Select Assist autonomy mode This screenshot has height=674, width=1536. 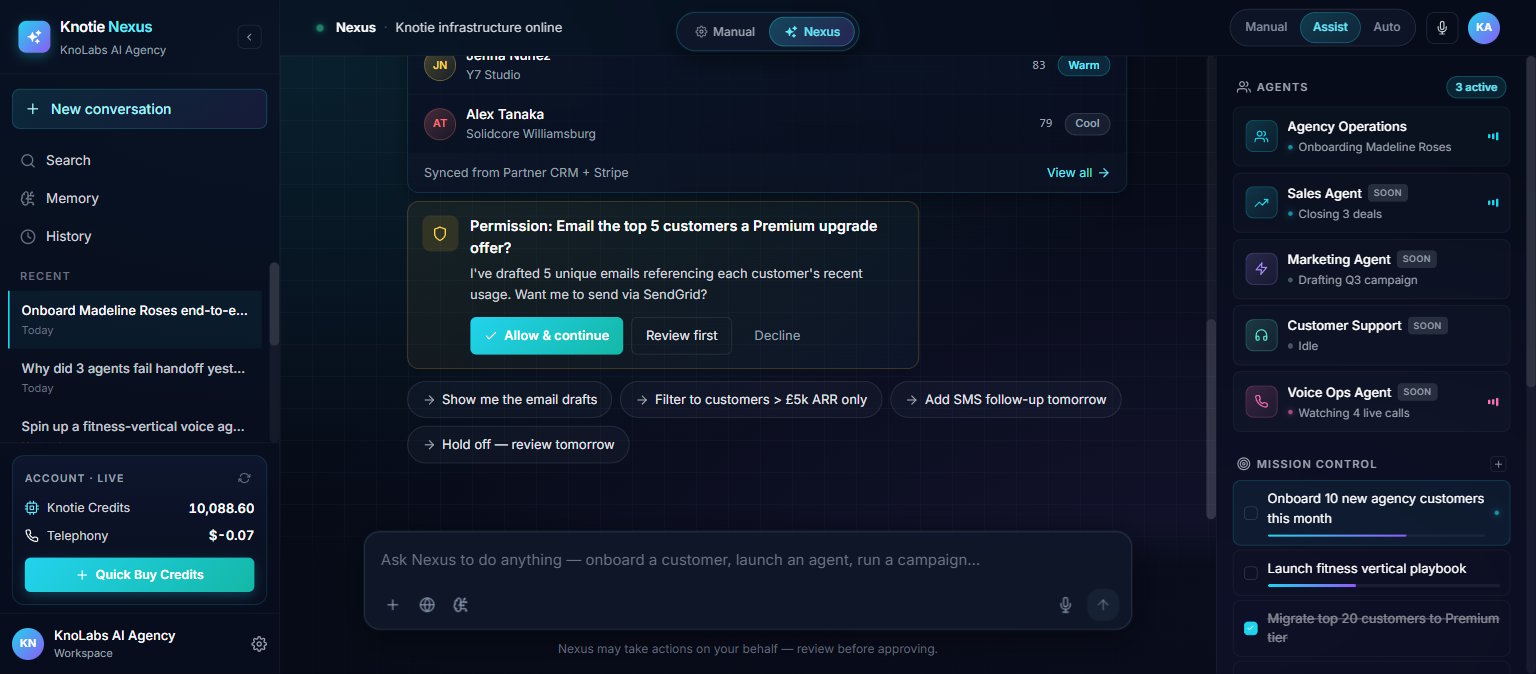(x=1330, y=27)
